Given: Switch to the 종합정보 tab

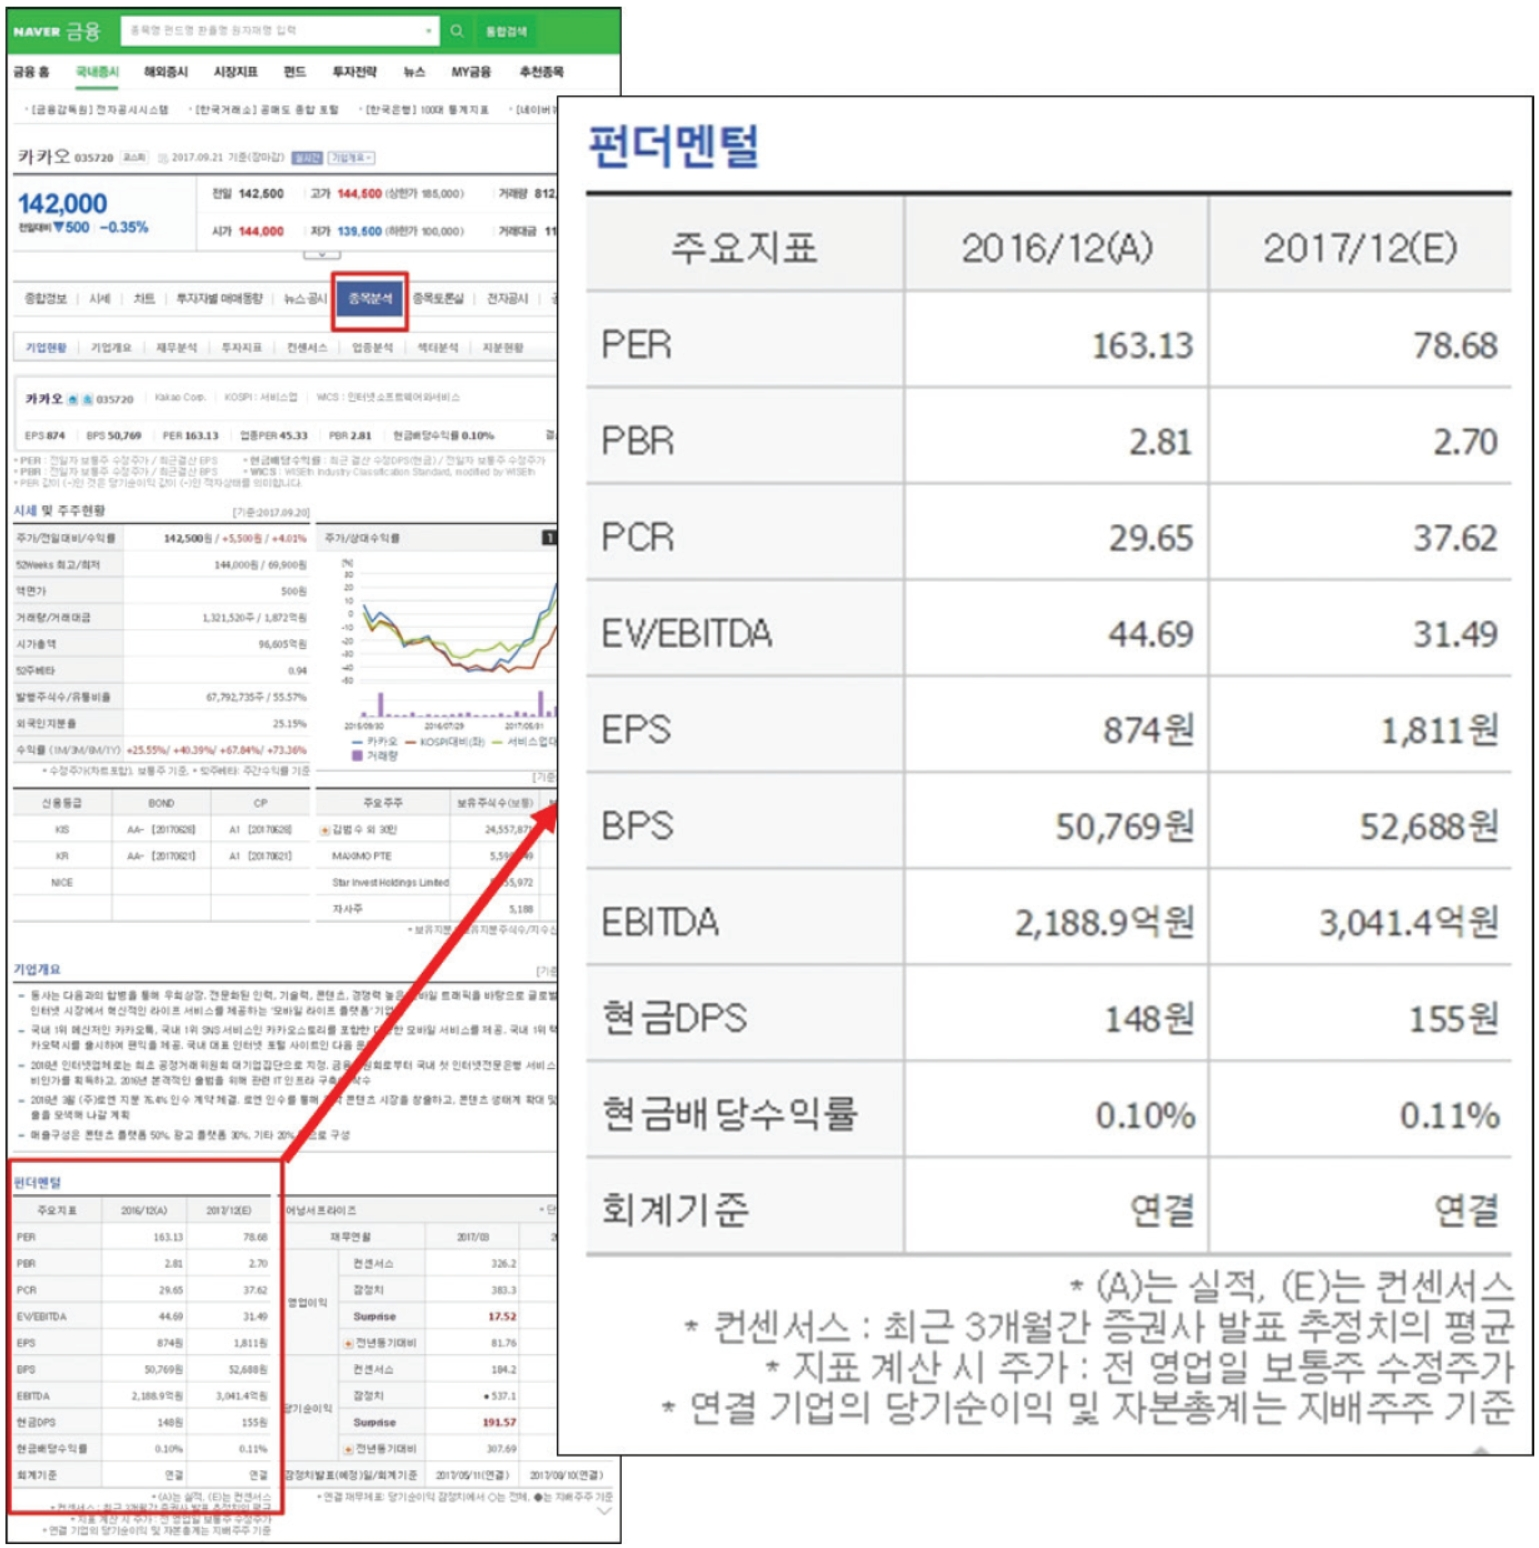Looking at the screenshot, I should (45, 299).
